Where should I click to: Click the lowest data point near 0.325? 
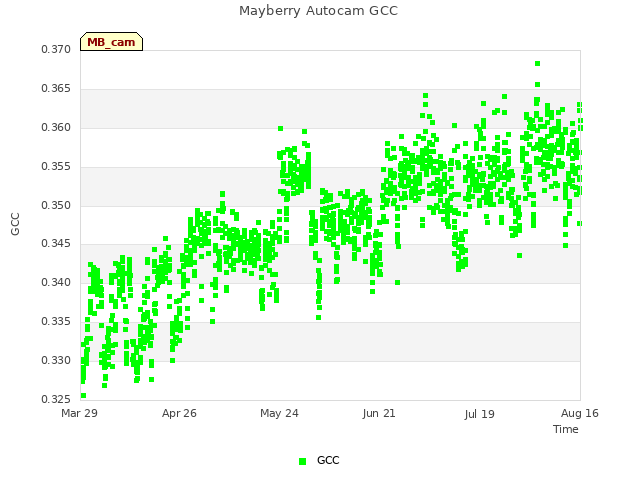click(84, 396)
